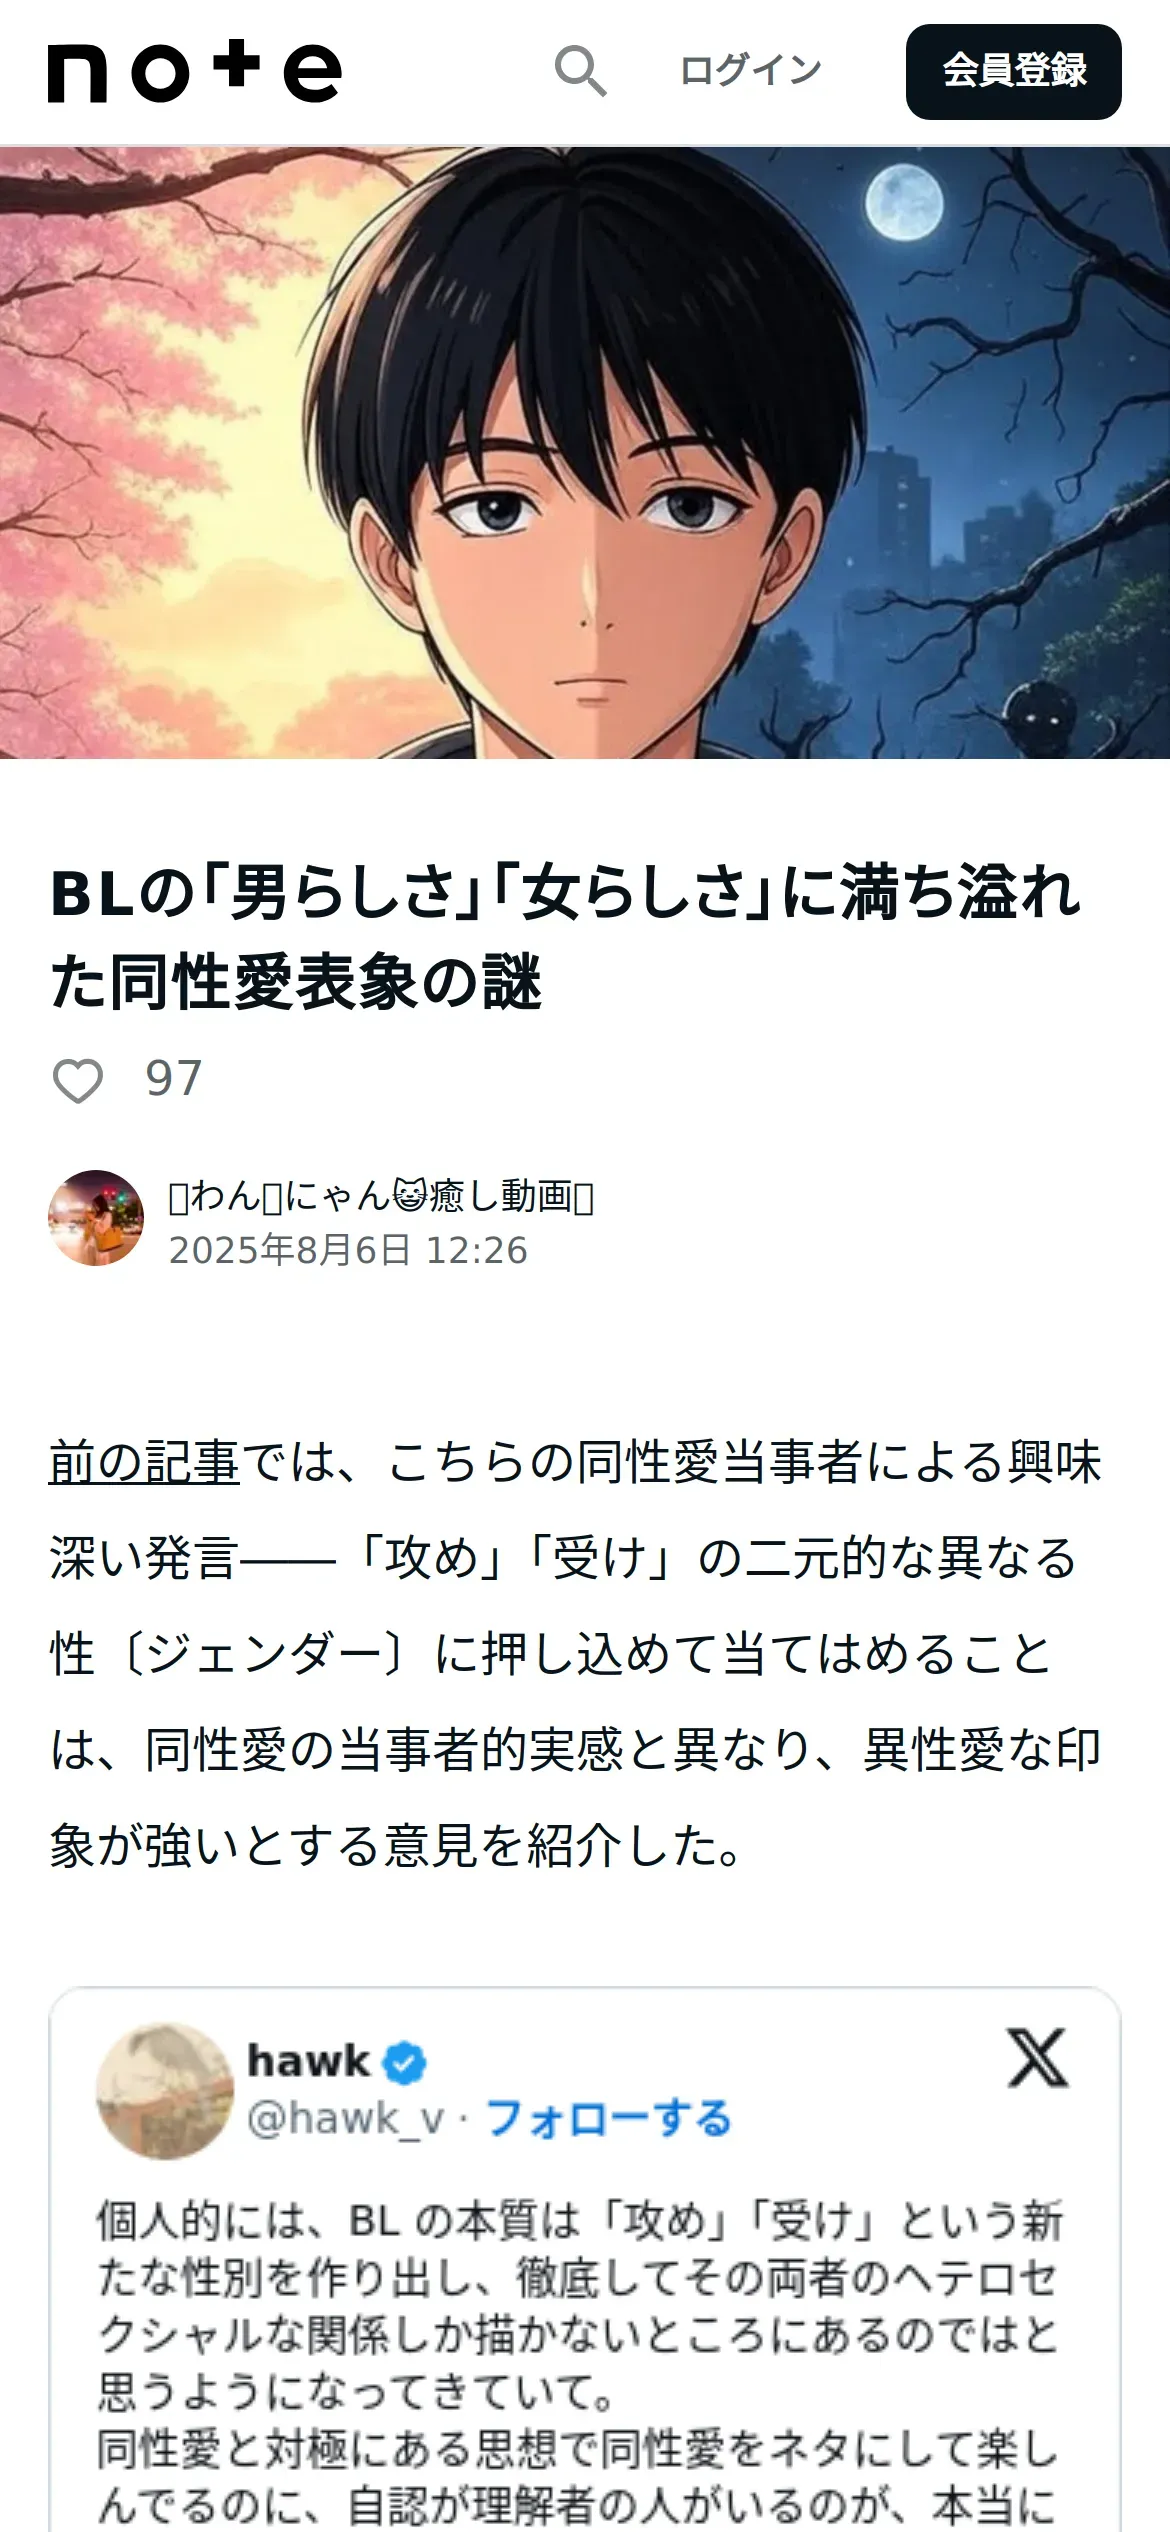Open the X logo in embedded tweet
1170x2532 pixels.
coord(1038,2058)
